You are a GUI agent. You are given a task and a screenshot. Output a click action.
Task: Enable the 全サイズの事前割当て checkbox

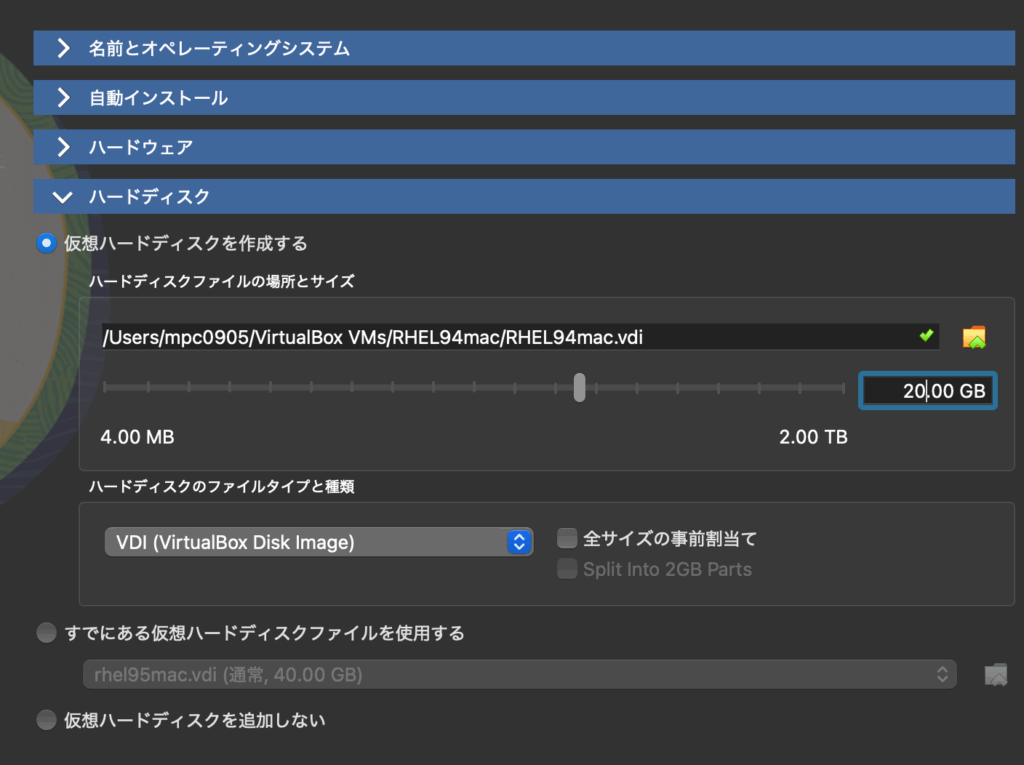tap(567, 539)
